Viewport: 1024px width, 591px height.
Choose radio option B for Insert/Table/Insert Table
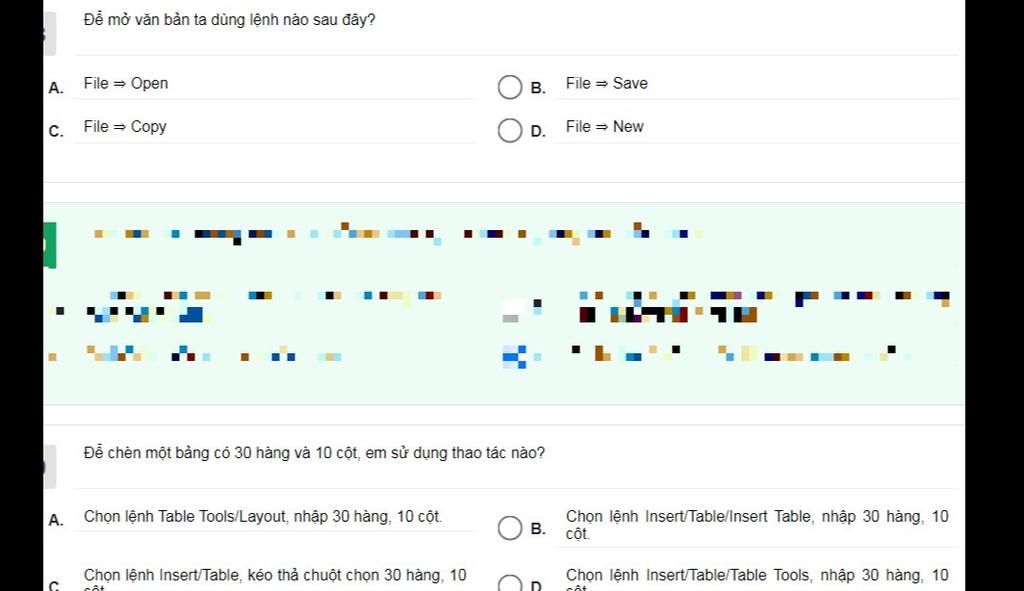pos(509,528)
